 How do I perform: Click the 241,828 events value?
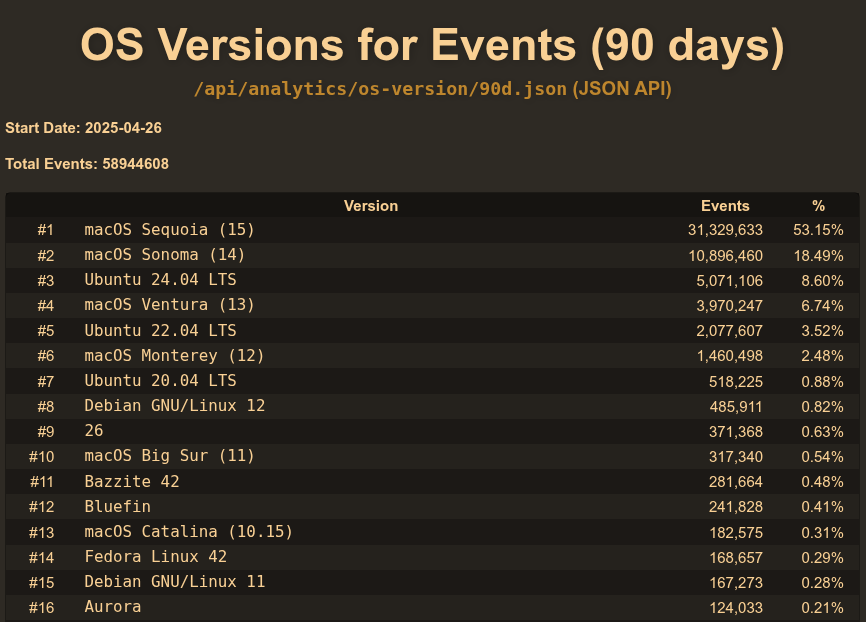(x=736, y=507)
